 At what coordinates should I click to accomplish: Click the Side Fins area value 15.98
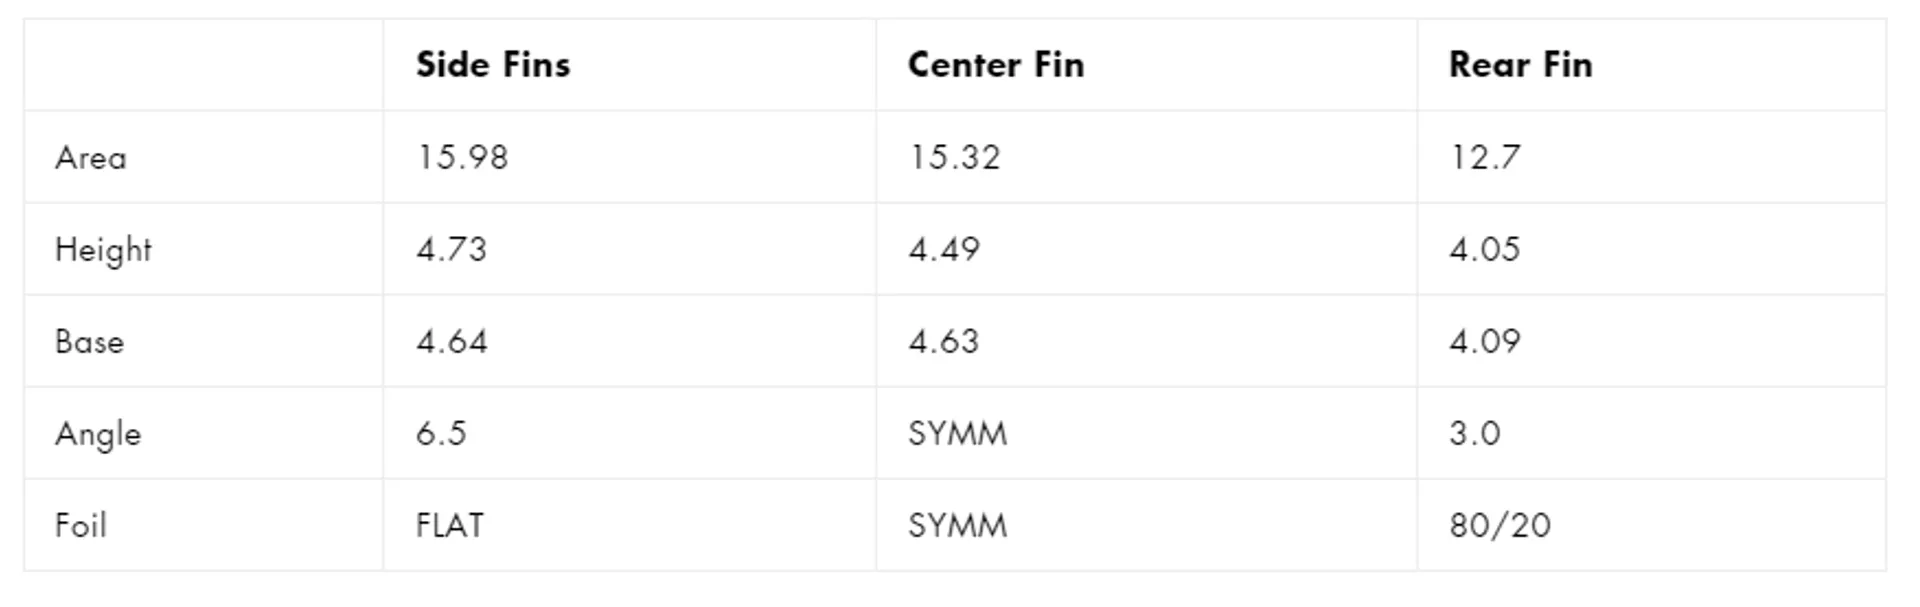pos(462,158)
